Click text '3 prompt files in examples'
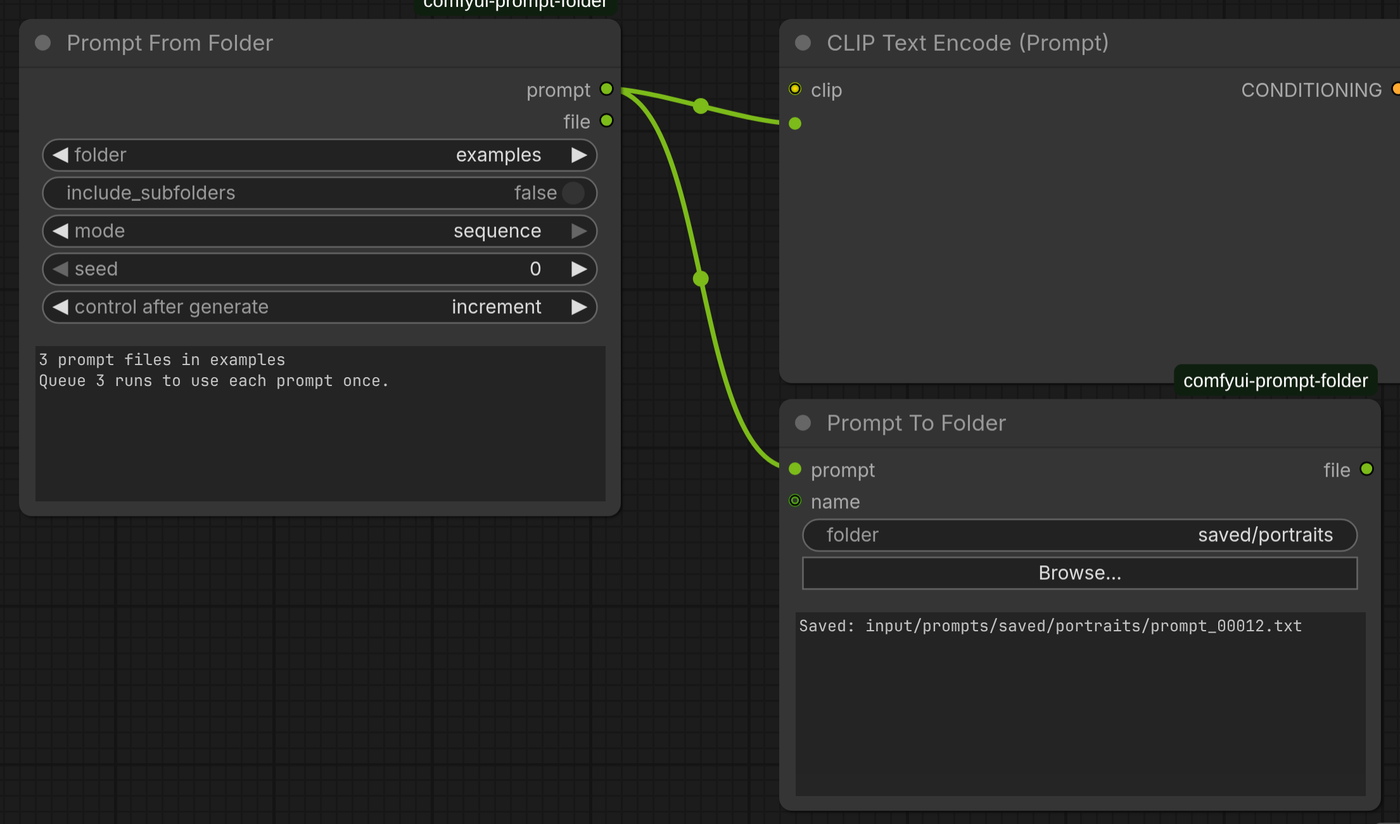This screenshot has width=1400, height=824. (x=162, y=360)
